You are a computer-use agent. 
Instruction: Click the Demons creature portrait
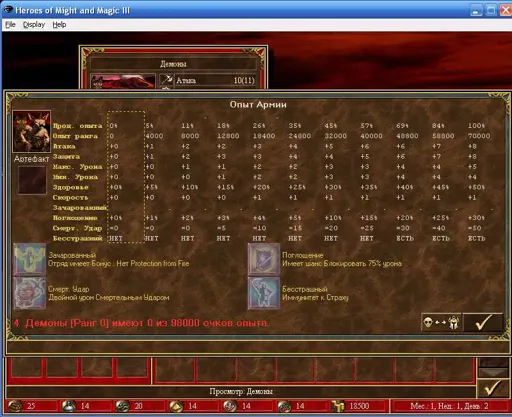point(32,132)
